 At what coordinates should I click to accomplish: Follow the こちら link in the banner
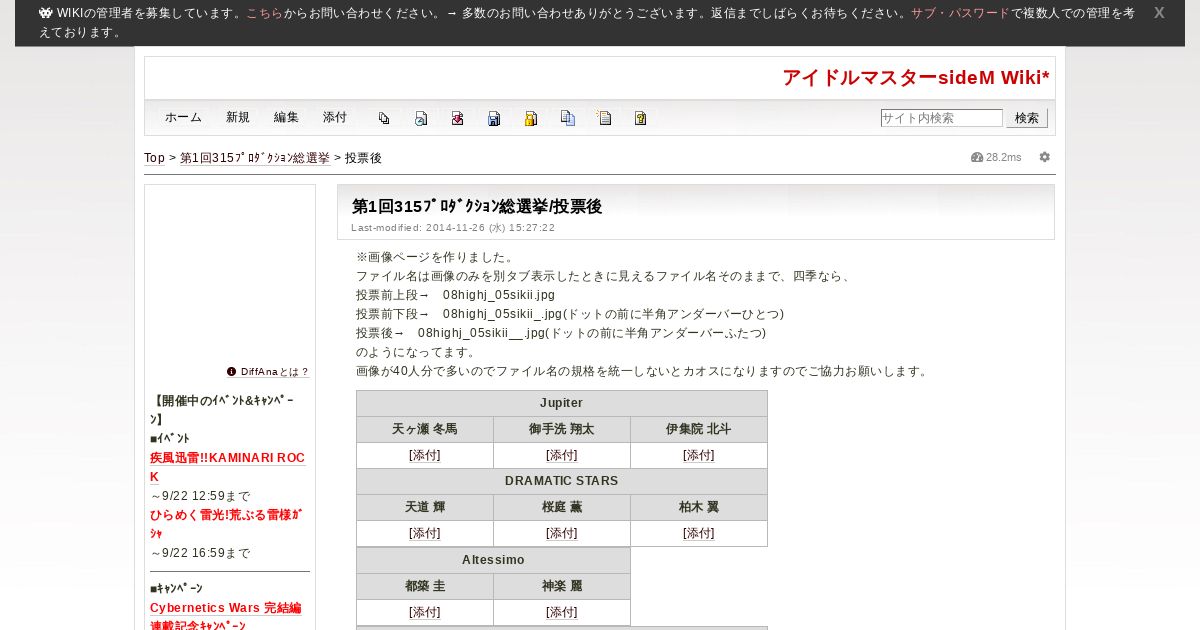pos(265,13)
